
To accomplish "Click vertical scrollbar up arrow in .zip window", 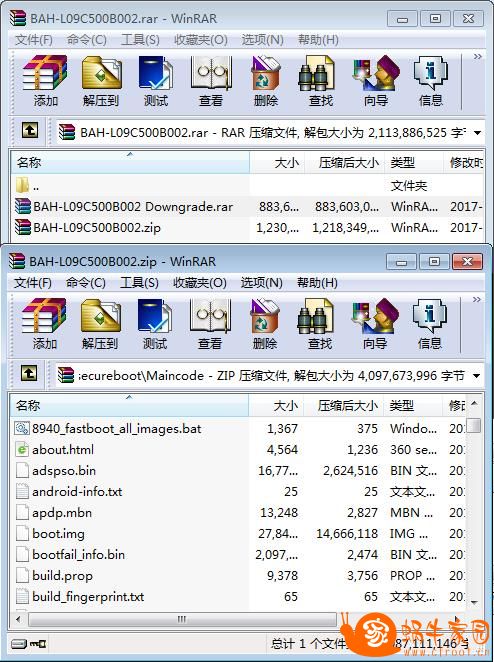I will click(475, 404).
